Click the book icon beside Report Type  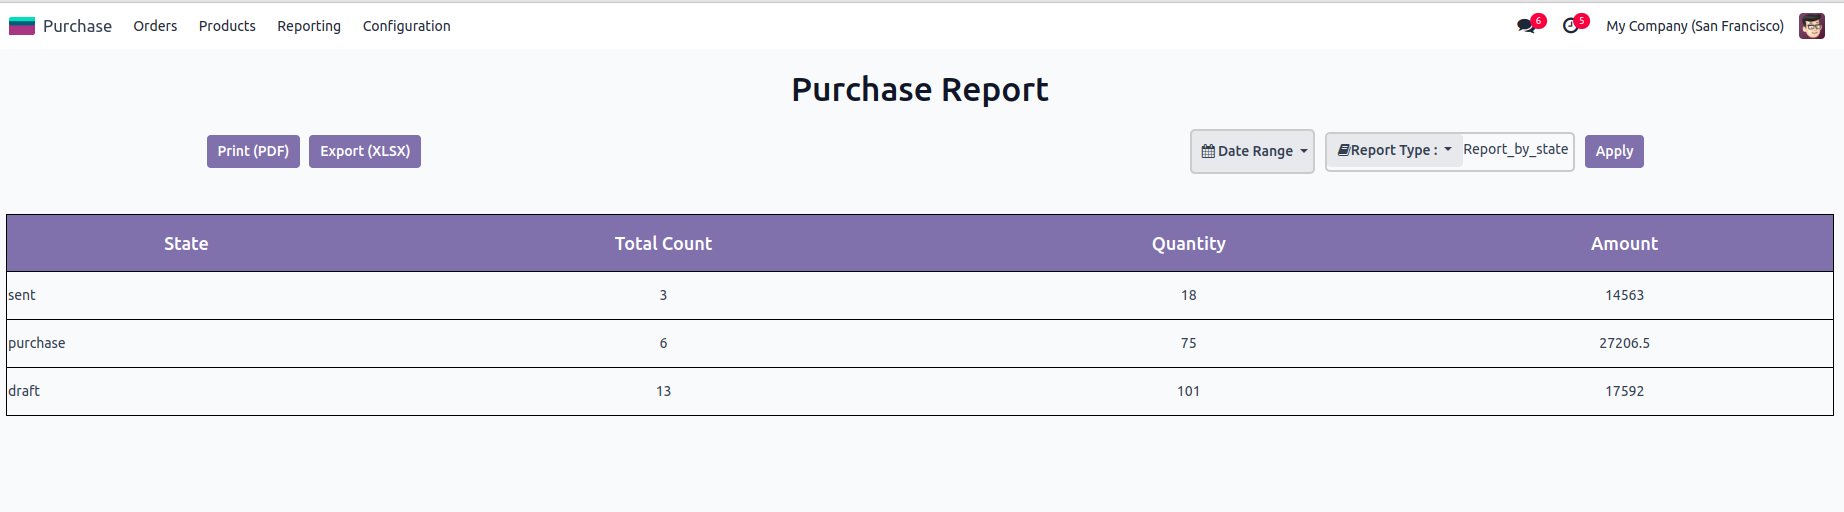(1343, 150)
